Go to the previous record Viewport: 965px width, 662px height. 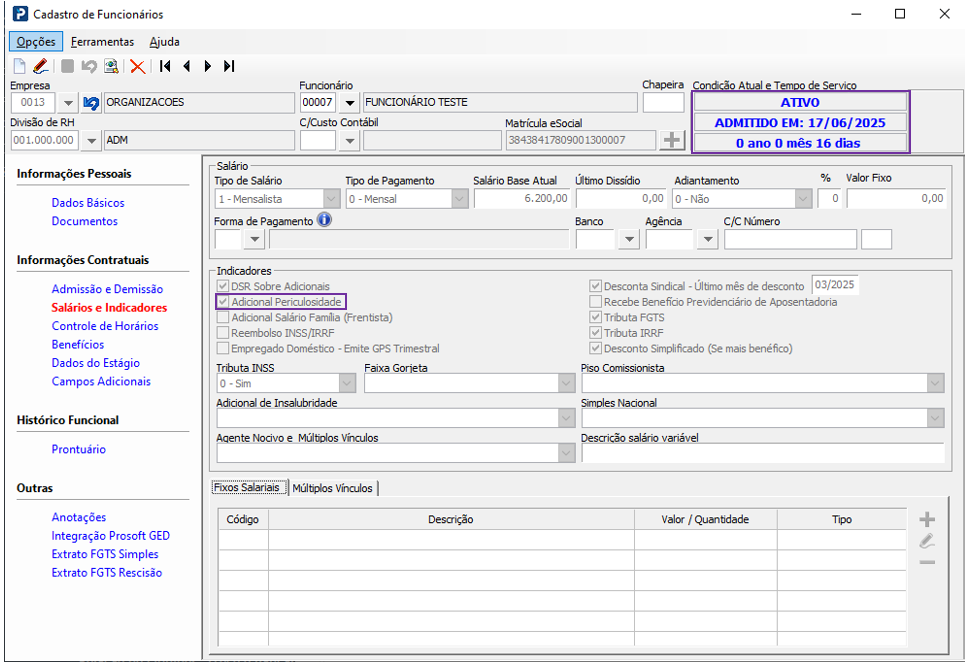tap(186, 66)
